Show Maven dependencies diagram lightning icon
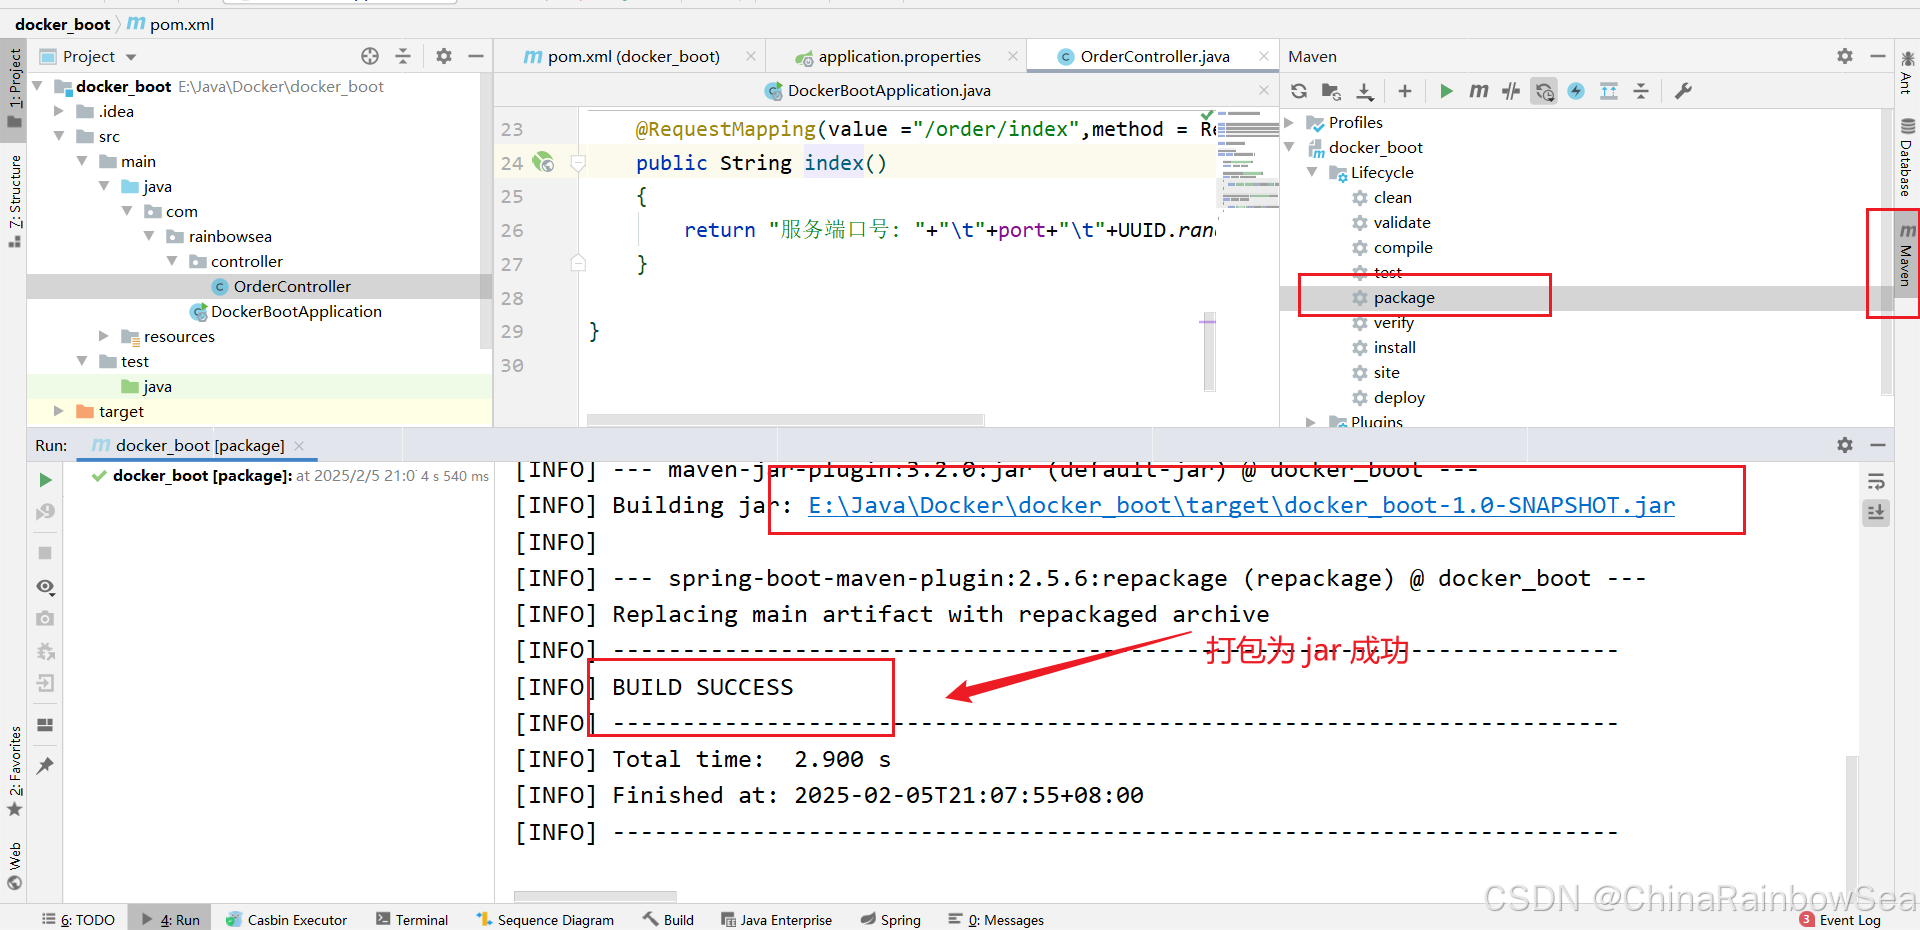This screenshot has width=1920, height=930. pyautogui.click(x=1576, y=91)
